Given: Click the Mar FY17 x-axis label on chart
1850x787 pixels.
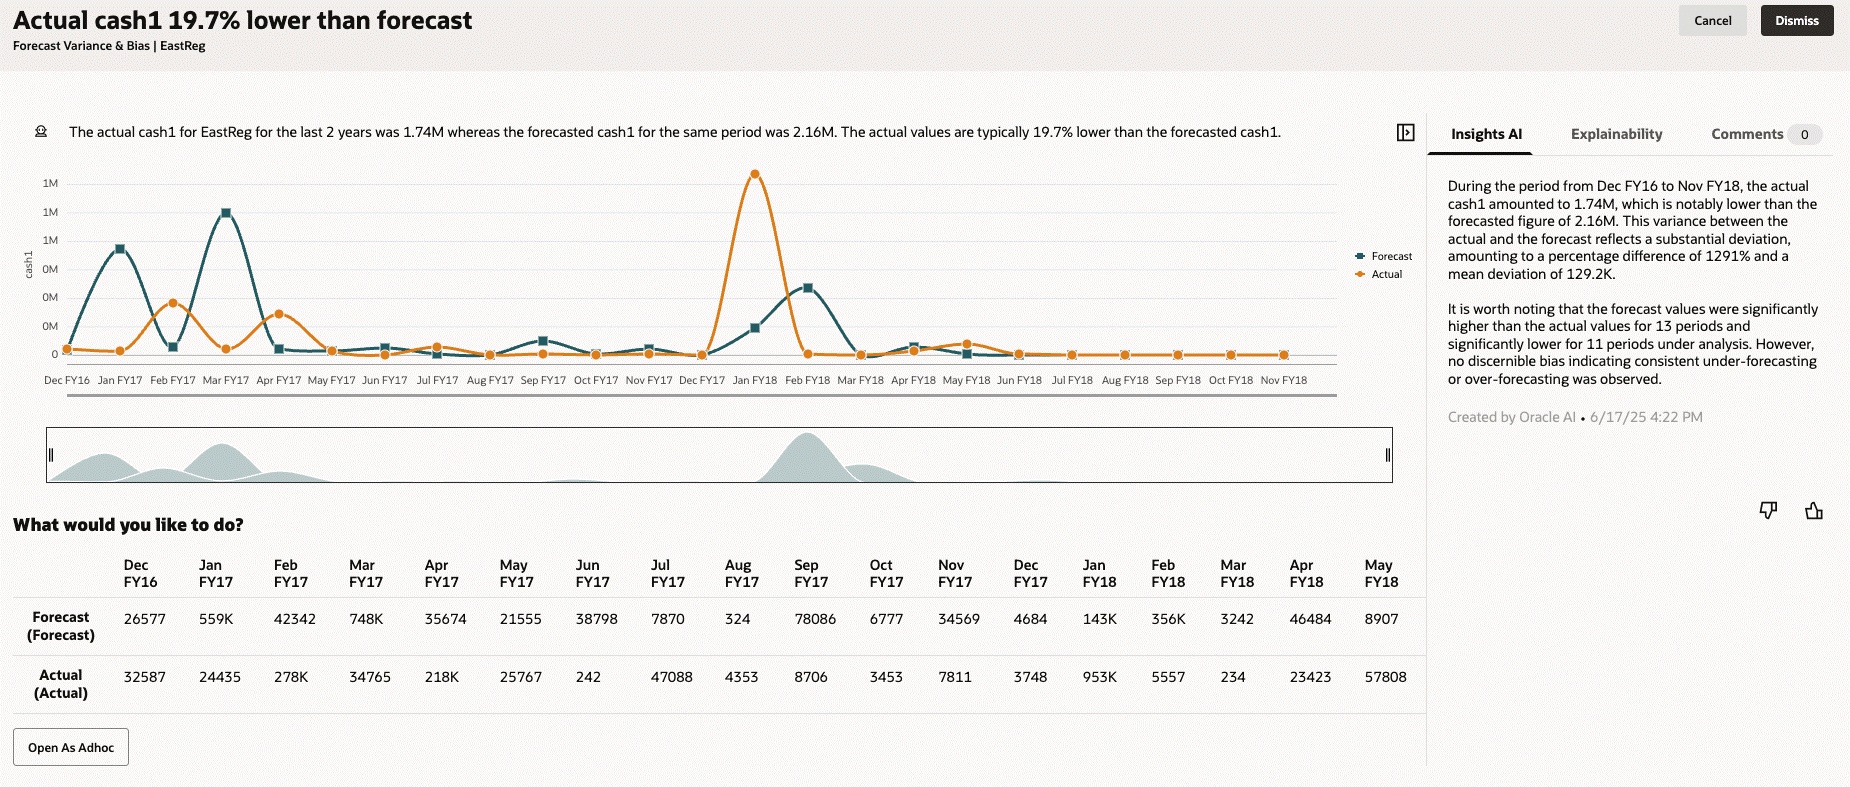Looking at the screenshot, I should point(226,380).
